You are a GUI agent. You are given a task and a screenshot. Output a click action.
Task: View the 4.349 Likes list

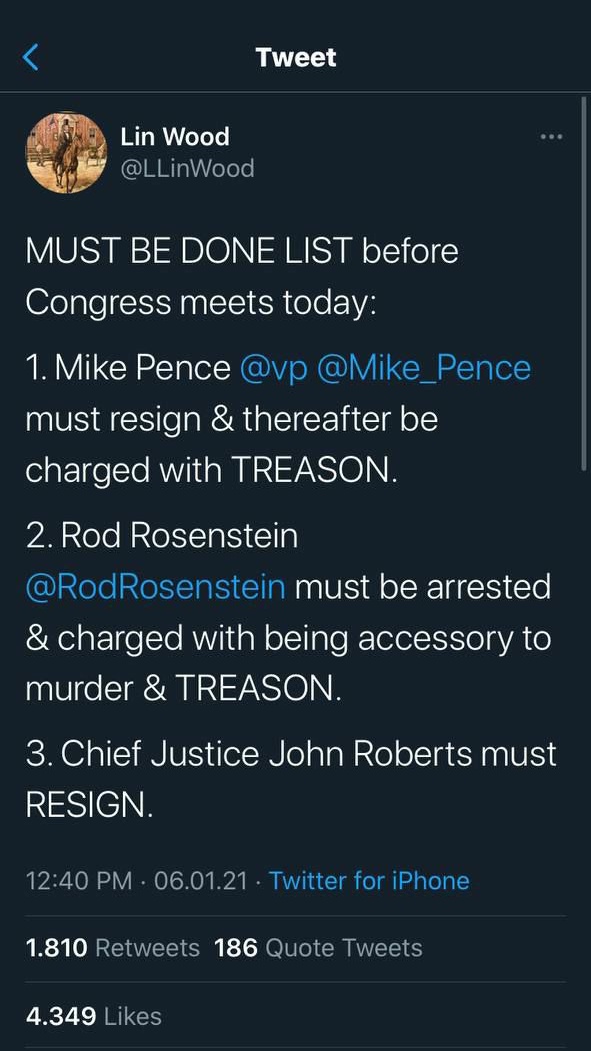(94, 1016)
